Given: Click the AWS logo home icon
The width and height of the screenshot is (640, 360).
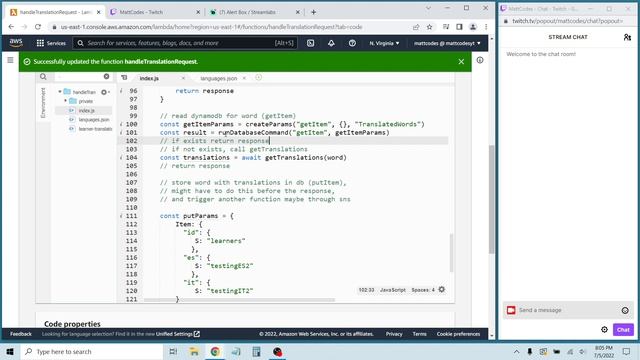Looking at the screenshot, I should pyautogui.click(x=16, y=43).
